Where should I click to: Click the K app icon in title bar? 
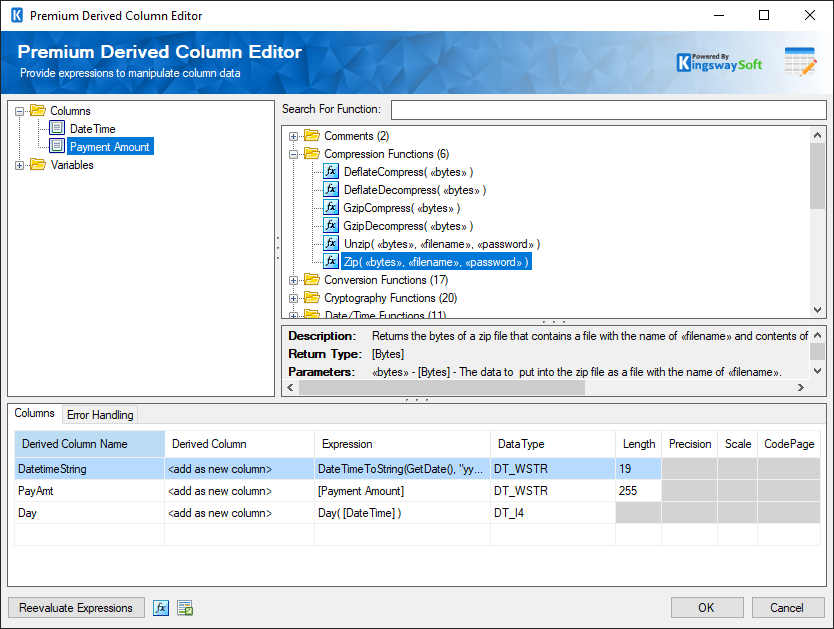[x=17, y=15]
